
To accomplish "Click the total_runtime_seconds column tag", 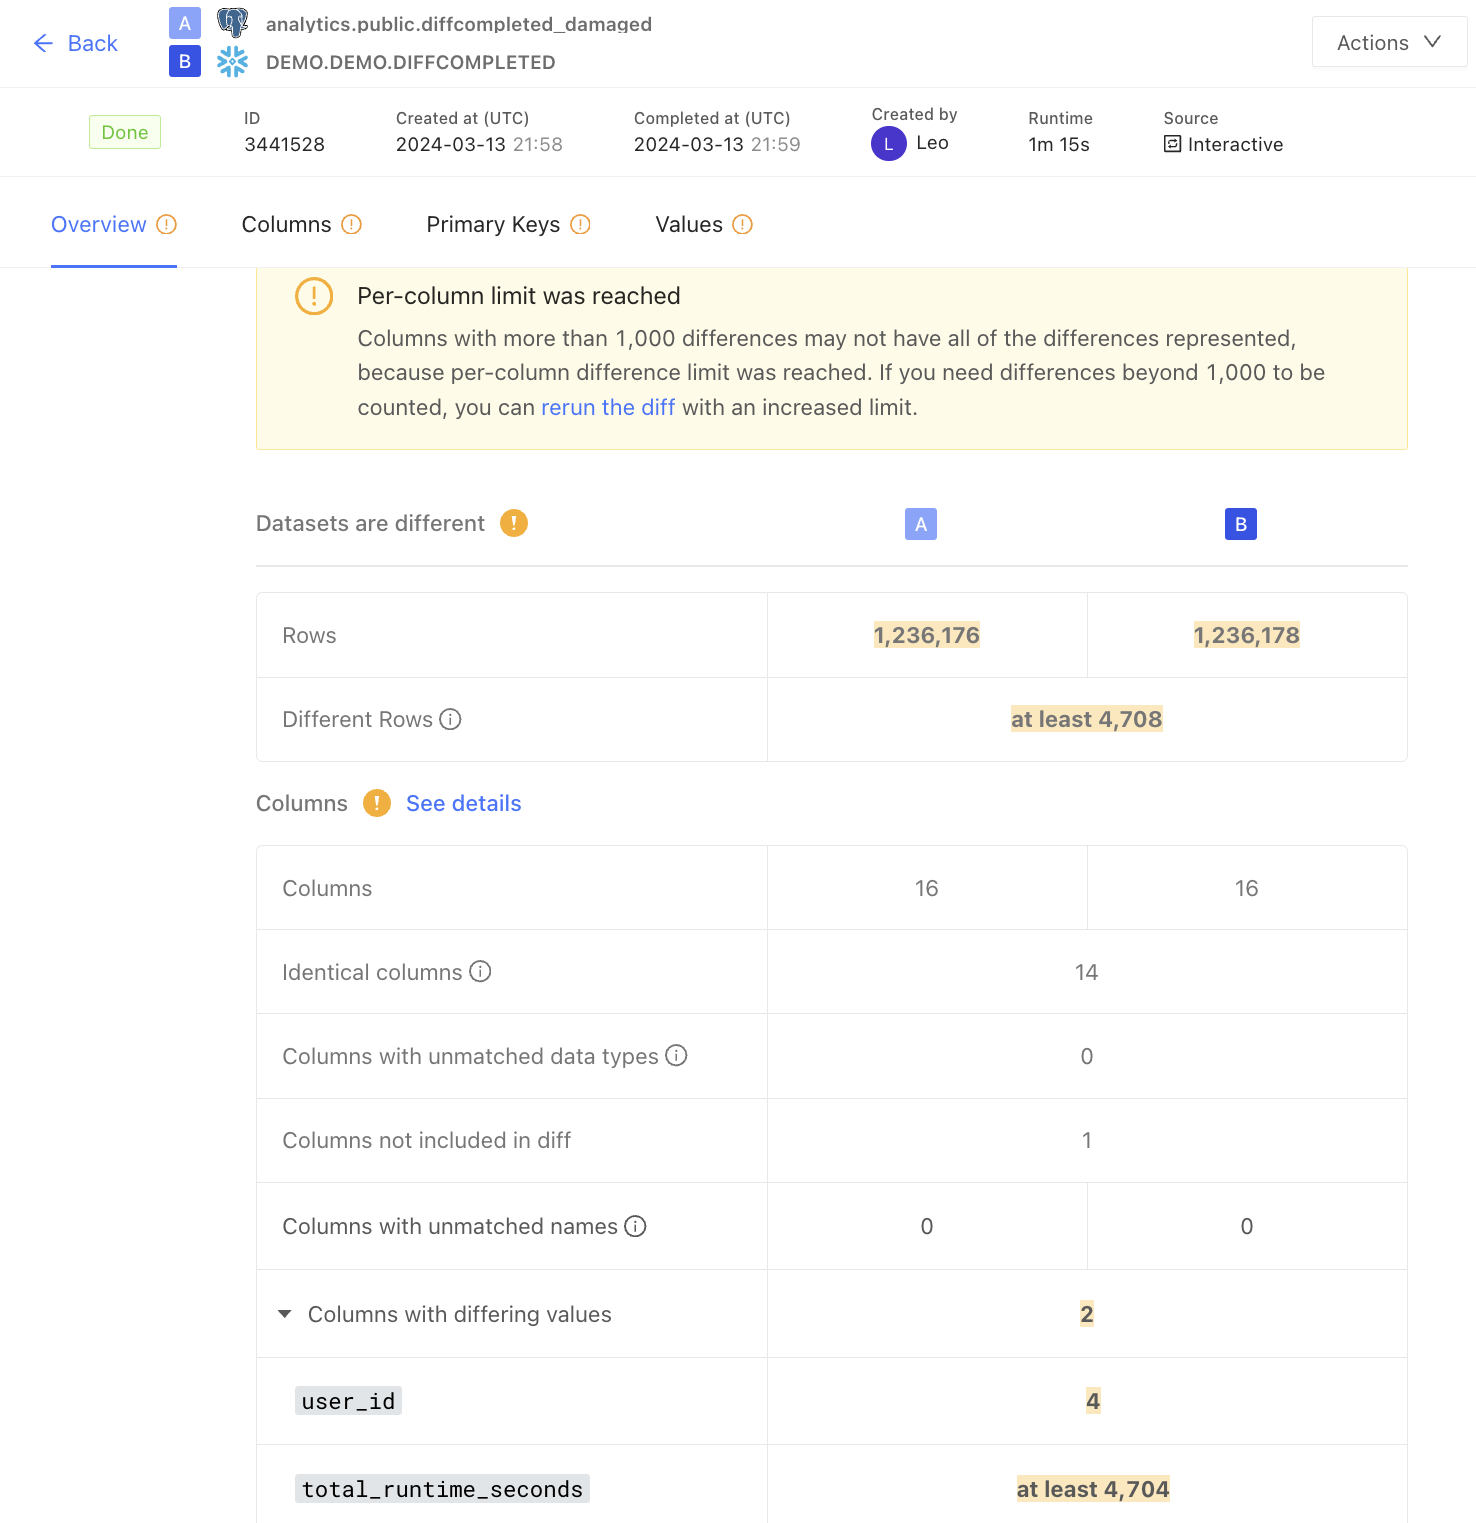I will coord(442,1489).
